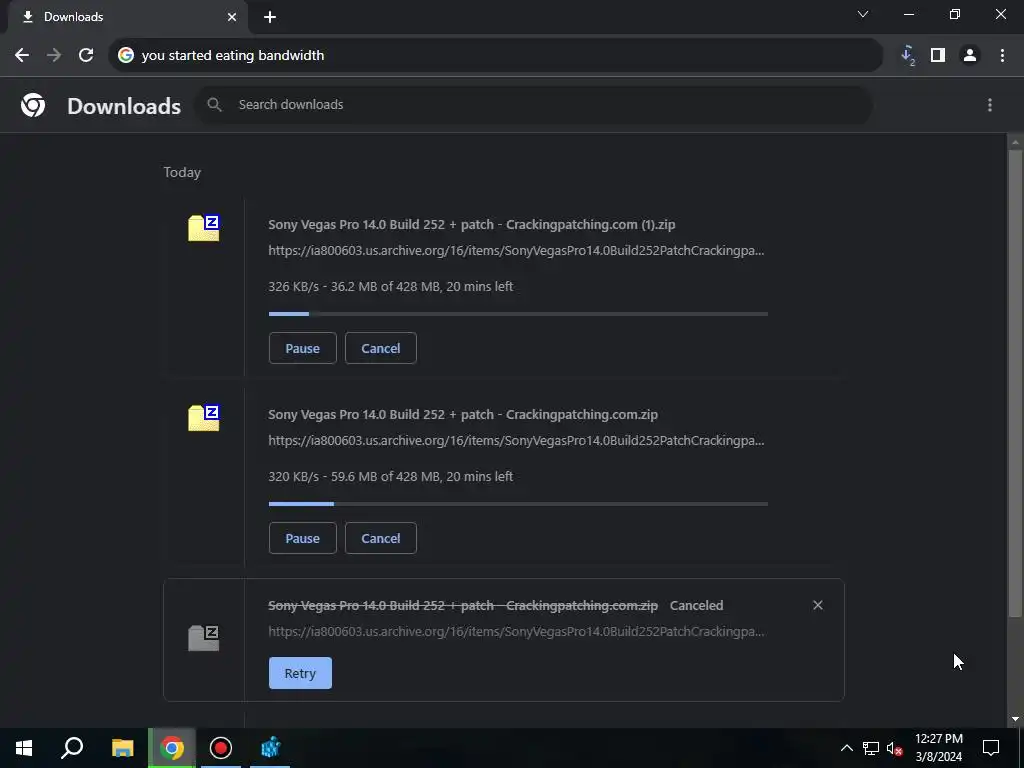The image size is (1024, 768).
Task: Click the zip icon of Crackingpatching.com (1).zip
Action: tap(204, 227)
